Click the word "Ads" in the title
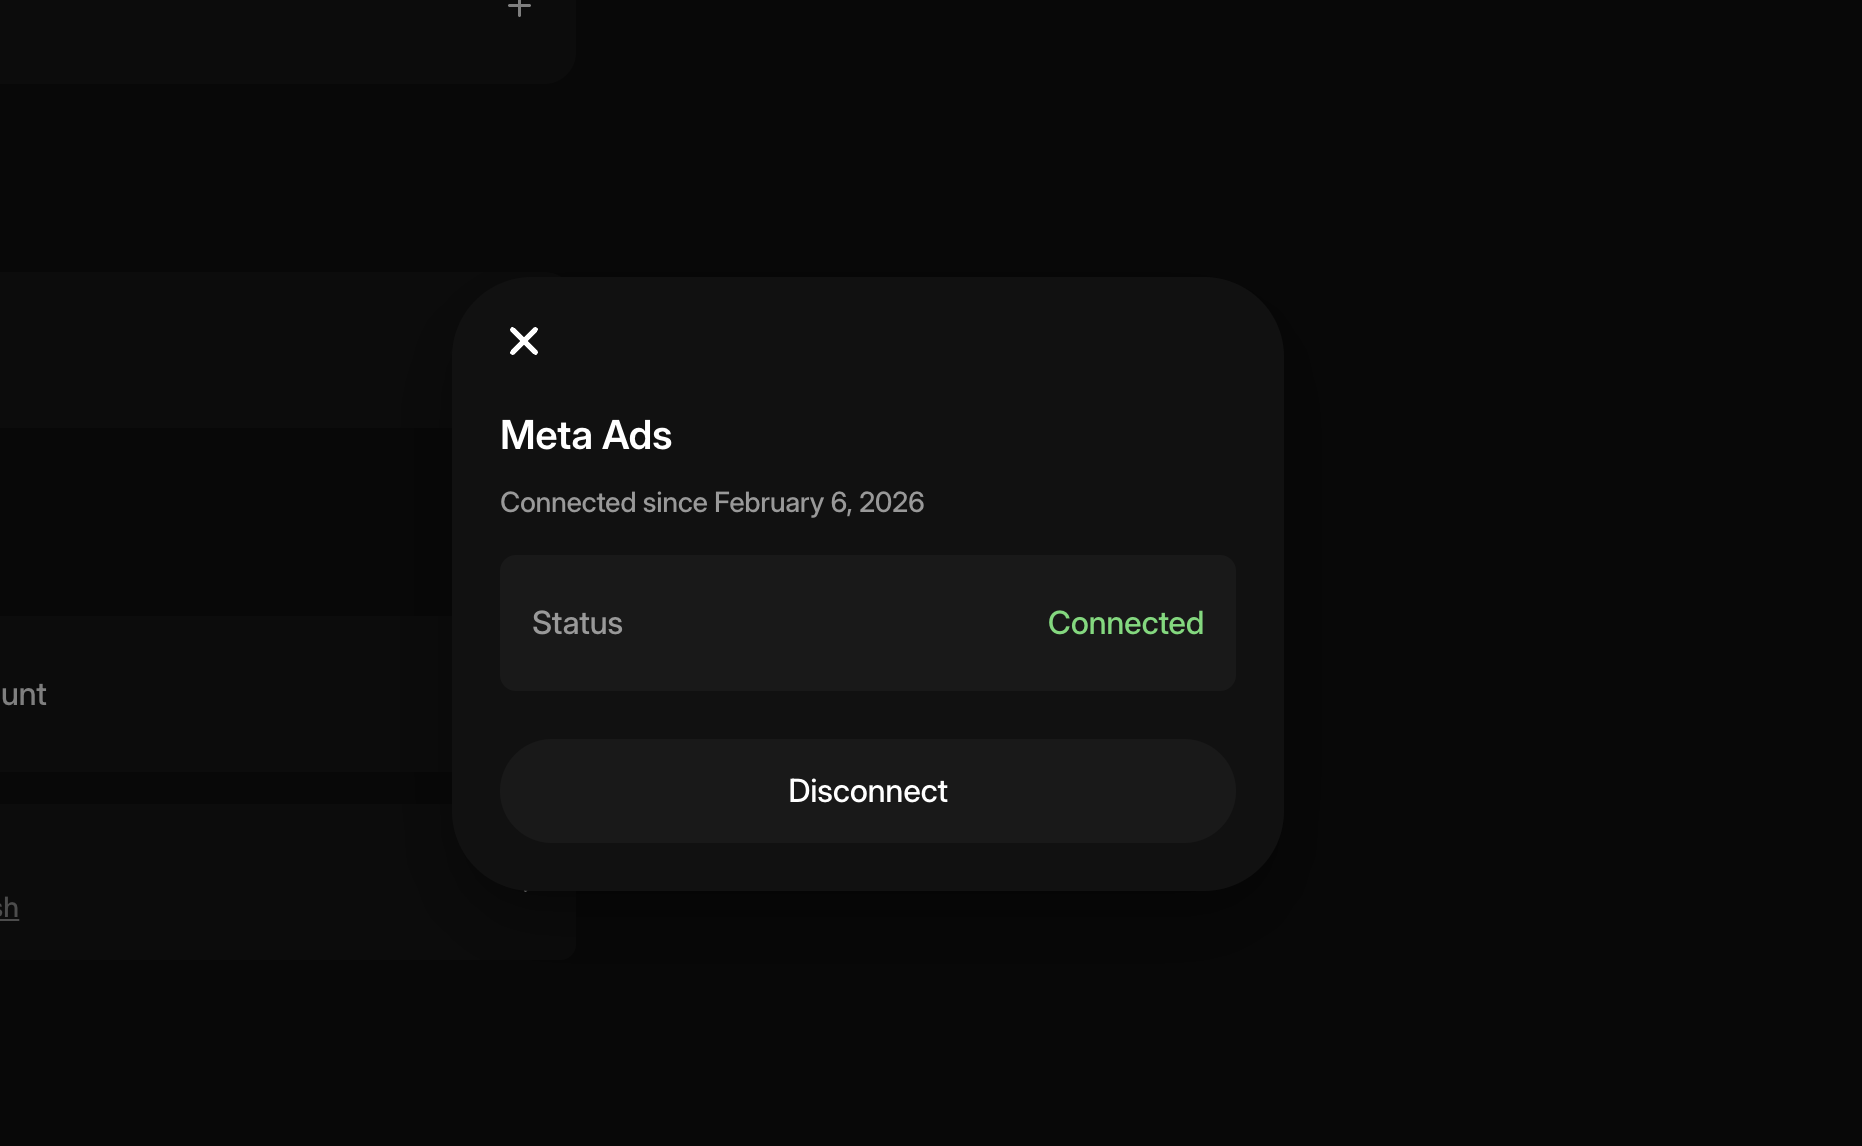Viewport: 1862px width, 1146px height. pos(637,435)
